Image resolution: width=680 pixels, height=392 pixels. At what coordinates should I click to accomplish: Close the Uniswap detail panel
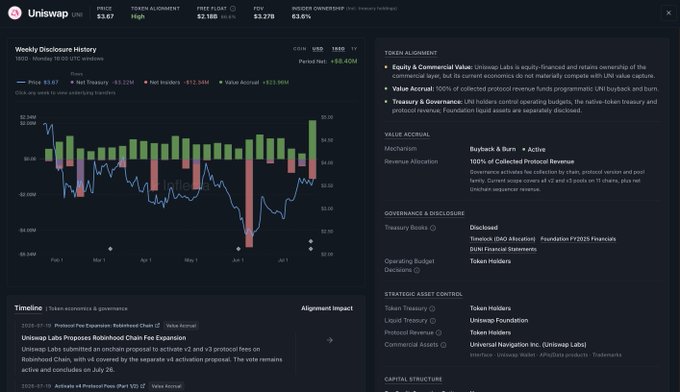pos(668,13)
